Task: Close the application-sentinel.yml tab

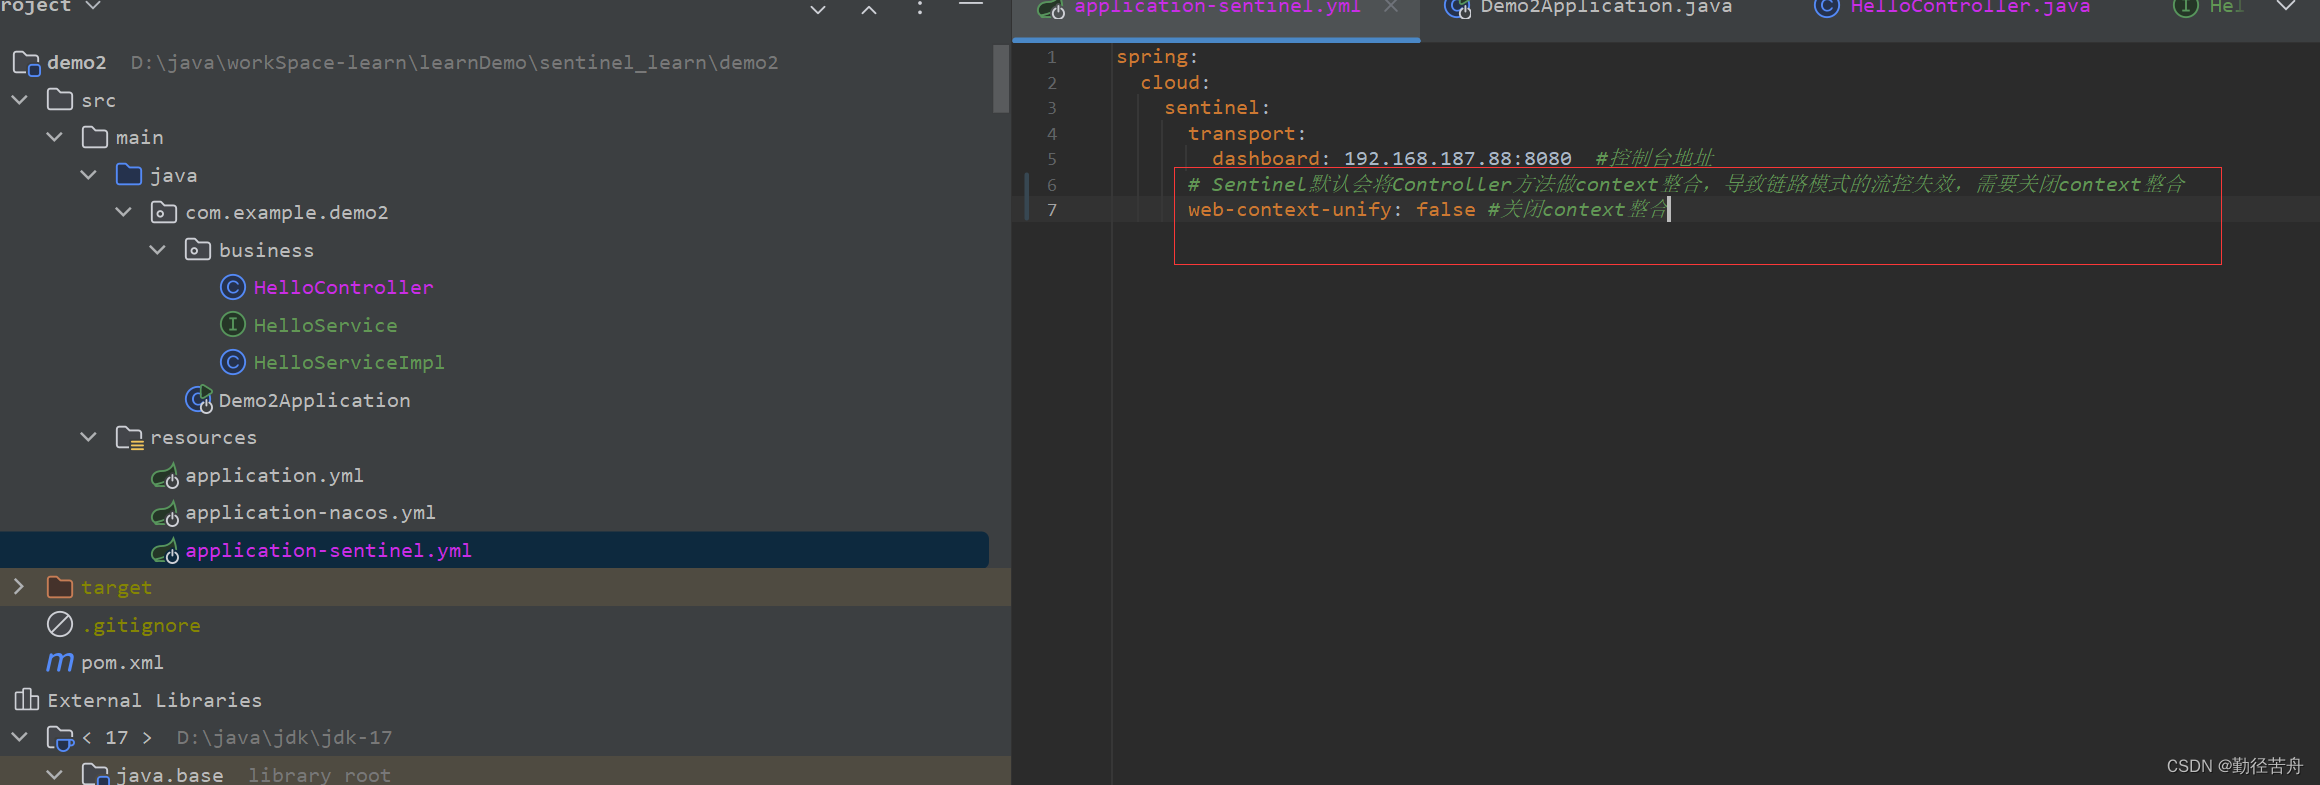Action: [x=1391, y=7]
